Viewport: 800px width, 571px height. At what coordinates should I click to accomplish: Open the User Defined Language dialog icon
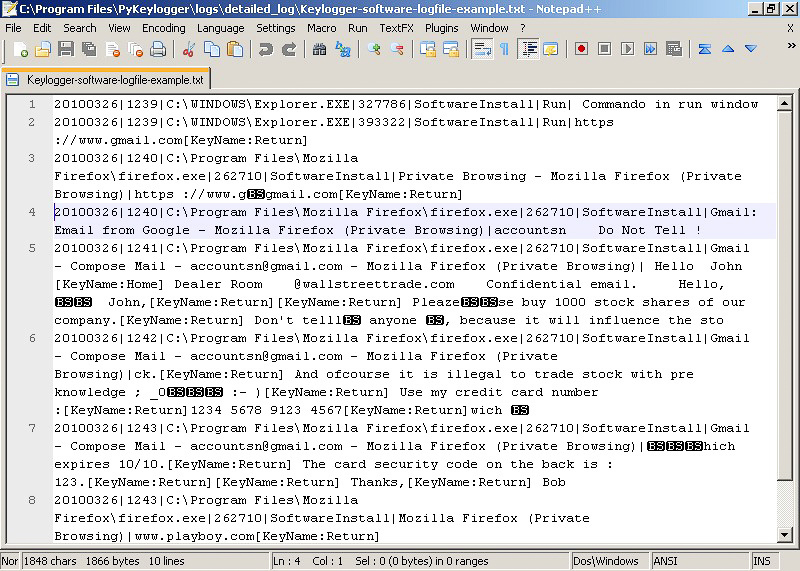[551, 49]
